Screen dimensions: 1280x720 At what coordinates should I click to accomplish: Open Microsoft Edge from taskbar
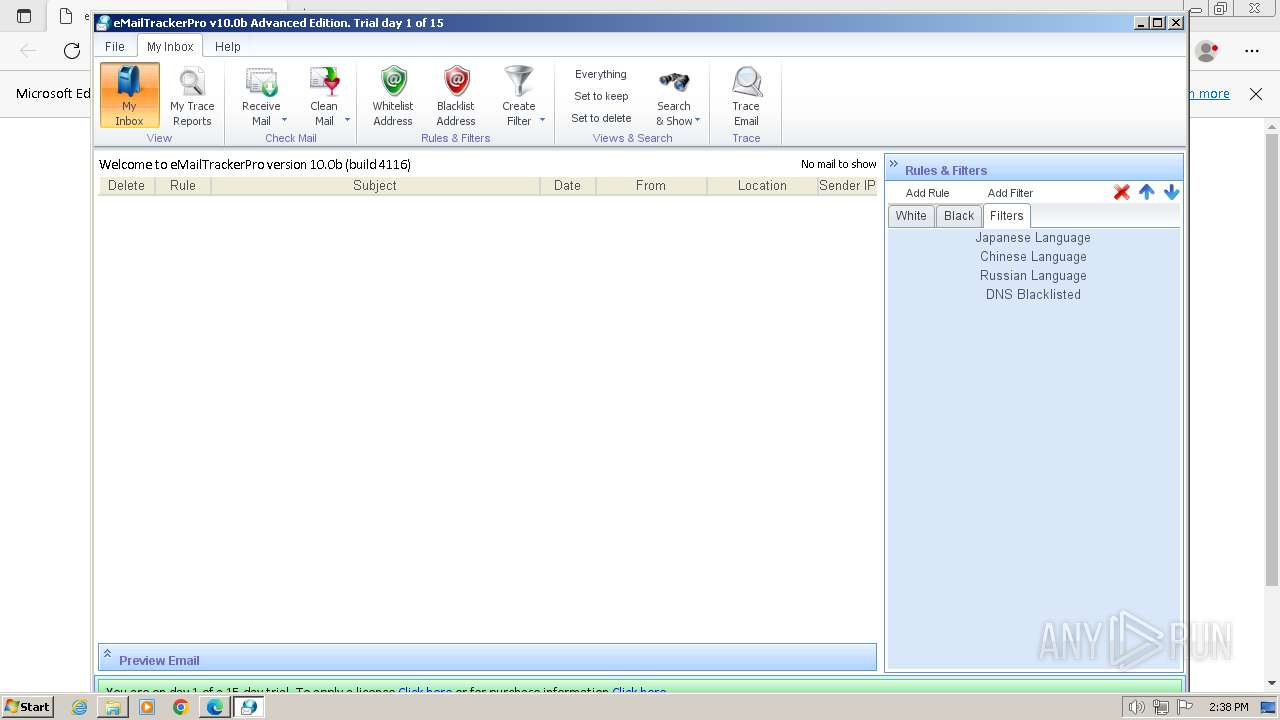[x=214, y=707]
